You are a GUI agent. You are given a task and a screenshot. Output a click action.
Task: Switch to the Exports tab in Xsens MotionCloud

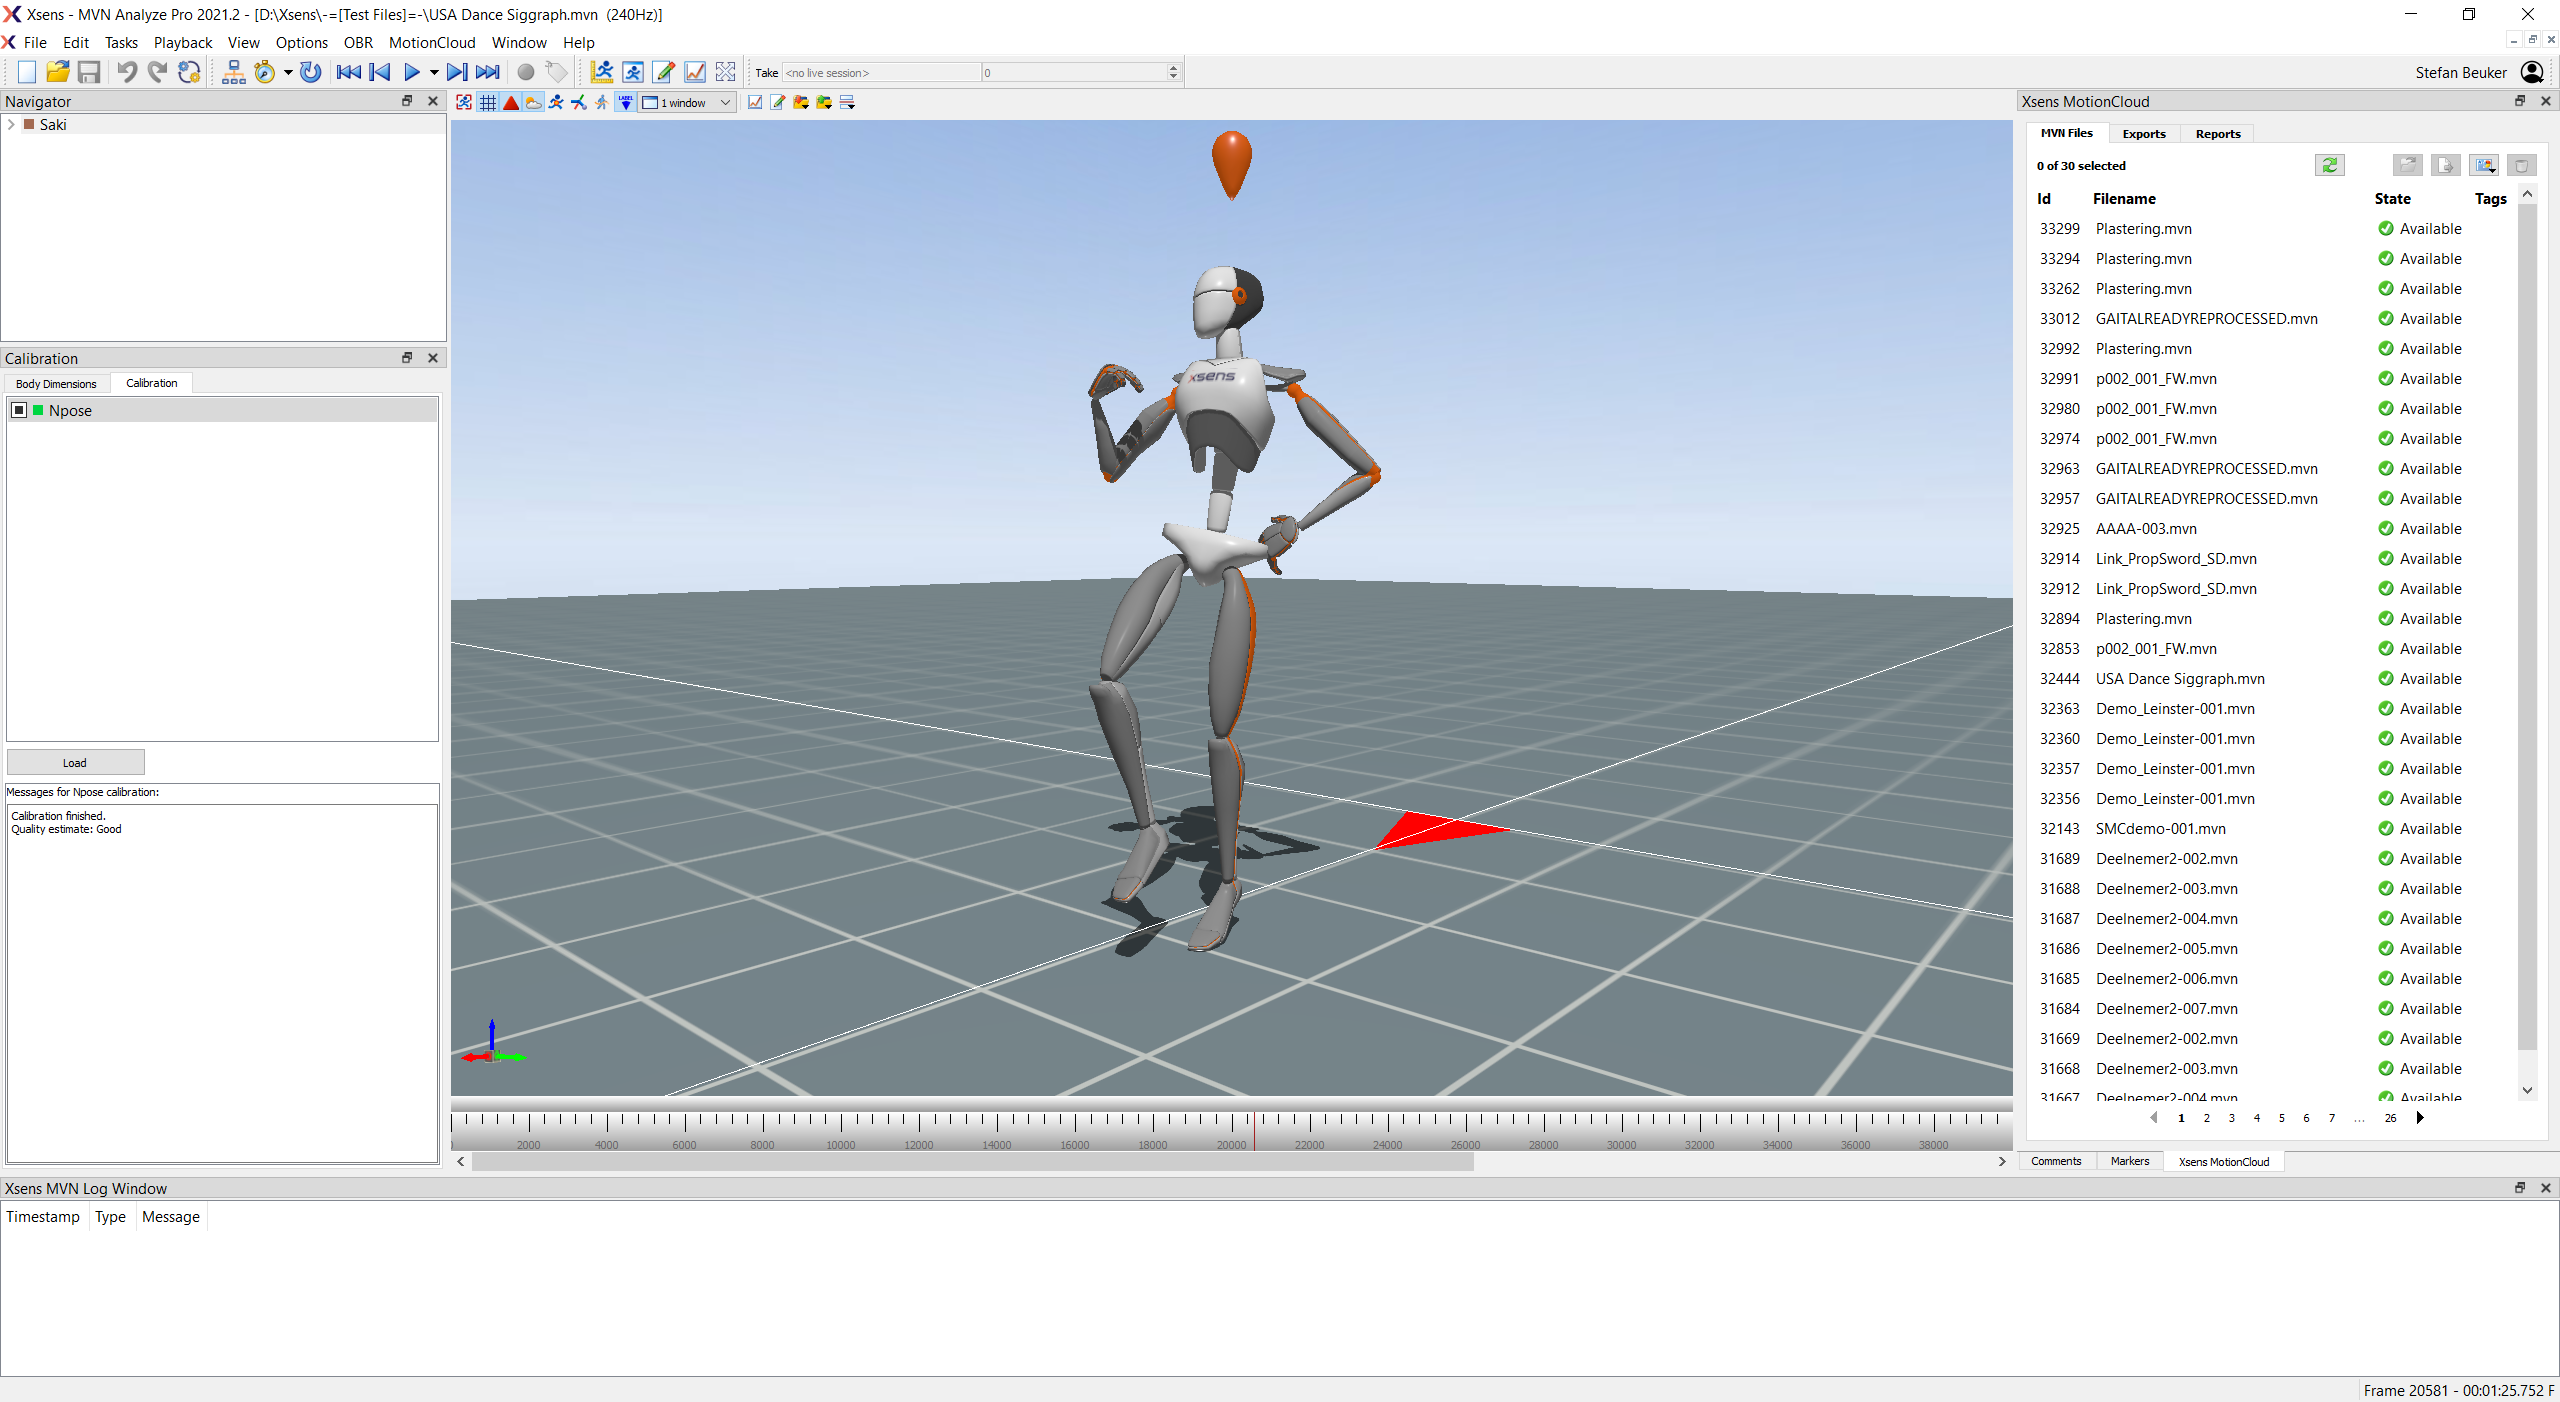click(x=2144, y=133)
